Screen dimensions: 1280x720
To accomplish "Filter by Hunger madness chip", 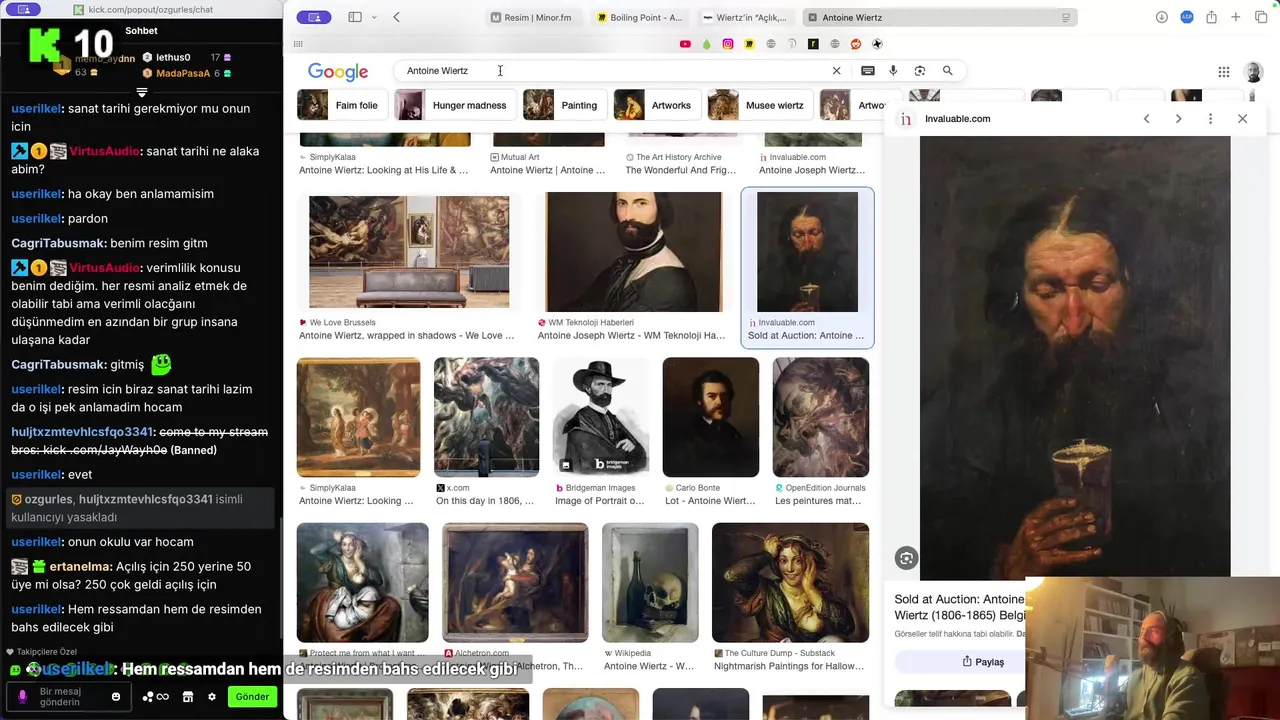I will coord(454,105).
